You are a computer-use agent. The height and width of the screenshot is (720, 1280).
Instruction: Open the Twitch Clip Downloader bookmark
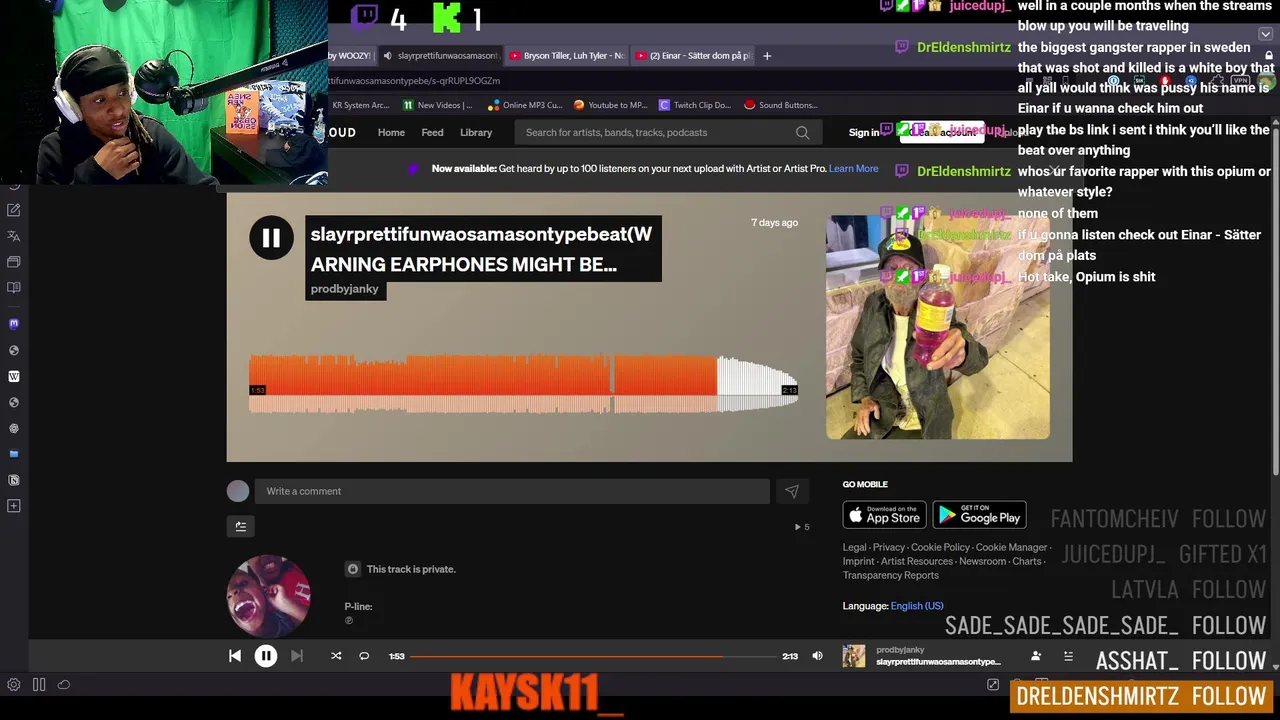click(695, 105)
